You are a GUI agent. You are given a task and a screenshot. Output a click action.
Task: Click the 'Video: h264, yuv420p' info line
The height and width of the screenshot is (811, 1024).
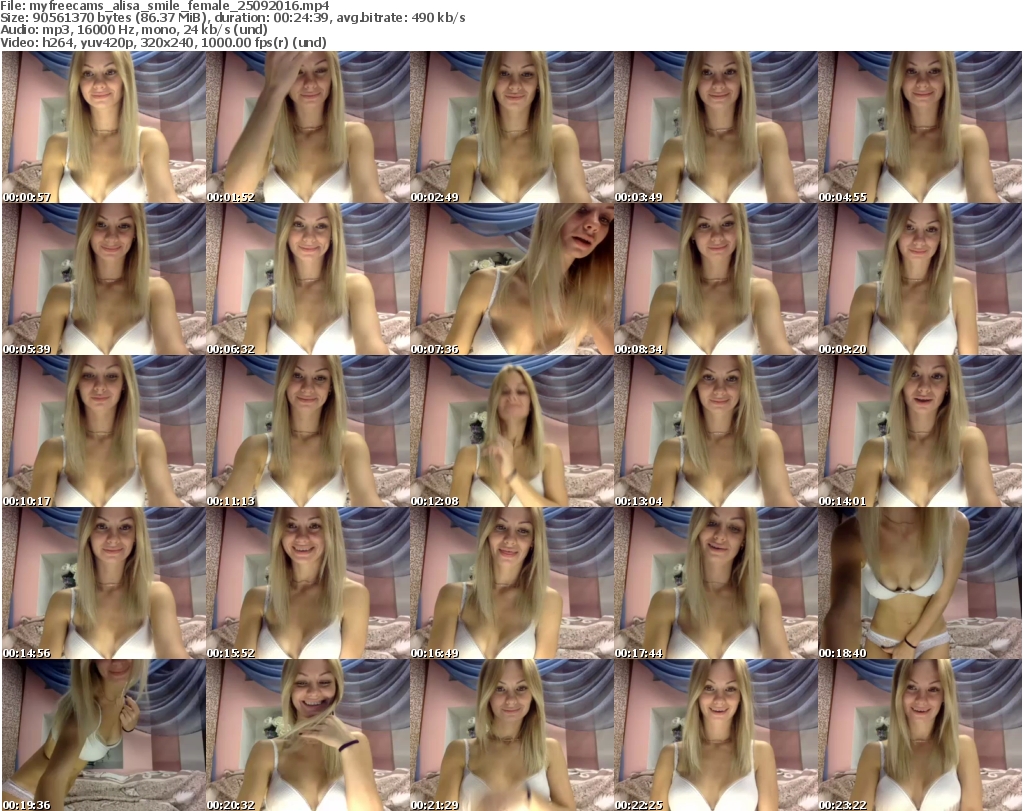point(163,42)
